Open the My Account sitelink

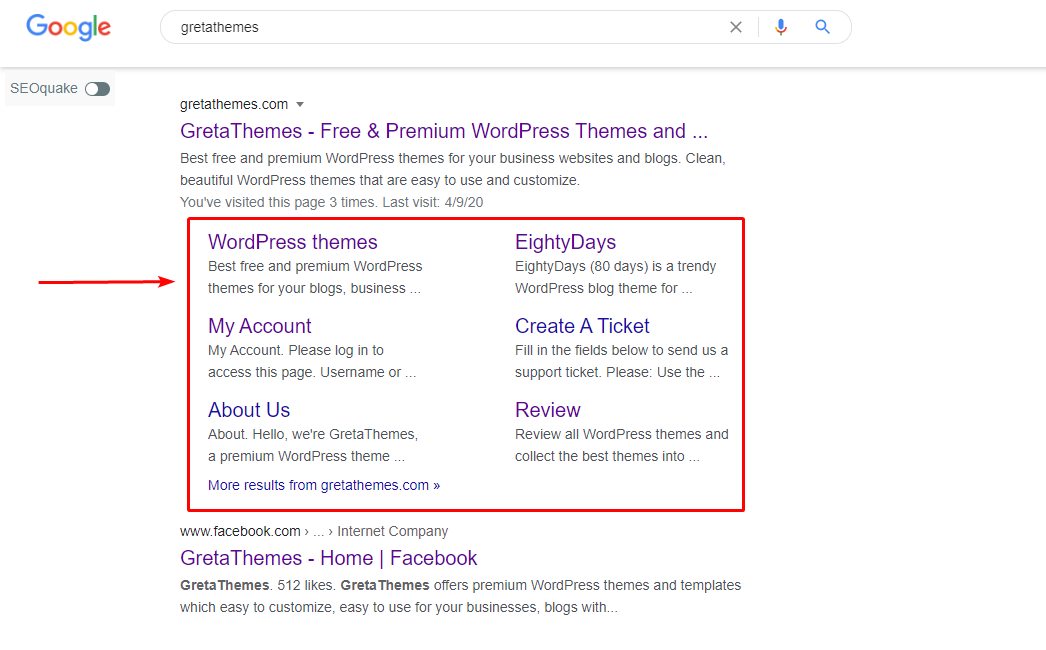[259, 326]
